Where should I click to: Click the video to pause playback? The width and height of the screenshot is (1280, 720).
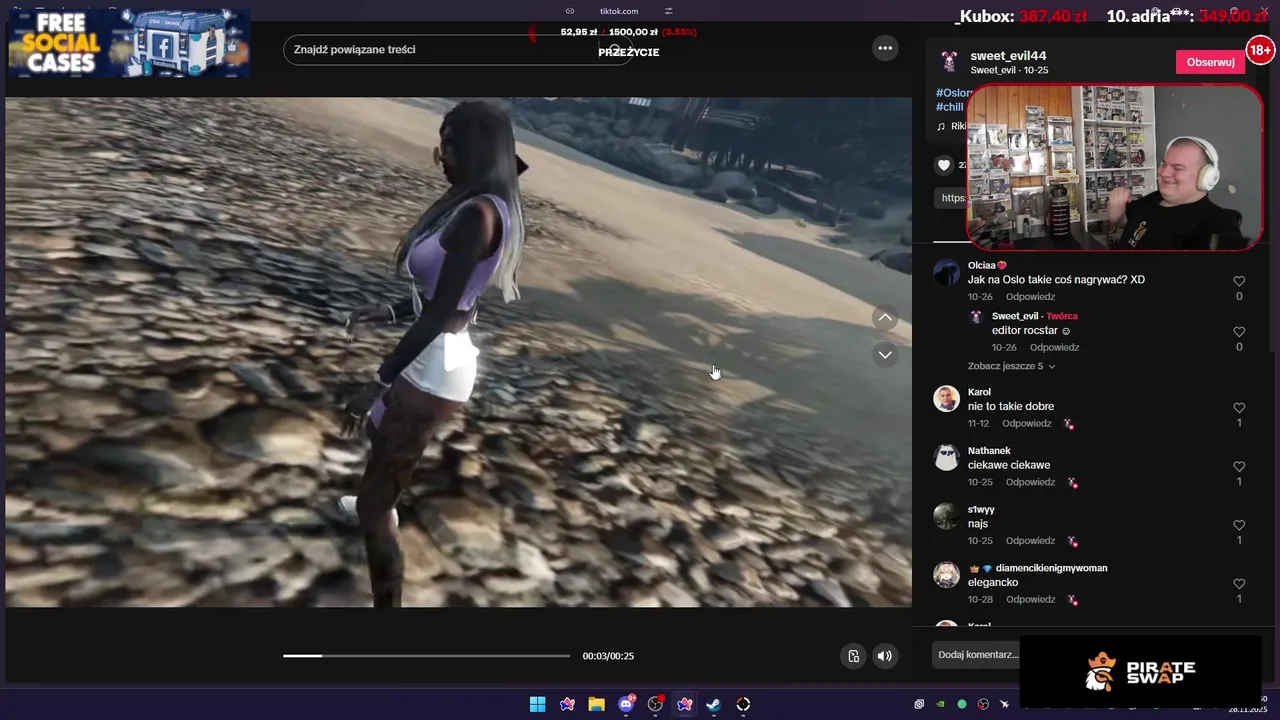[458, 352]
